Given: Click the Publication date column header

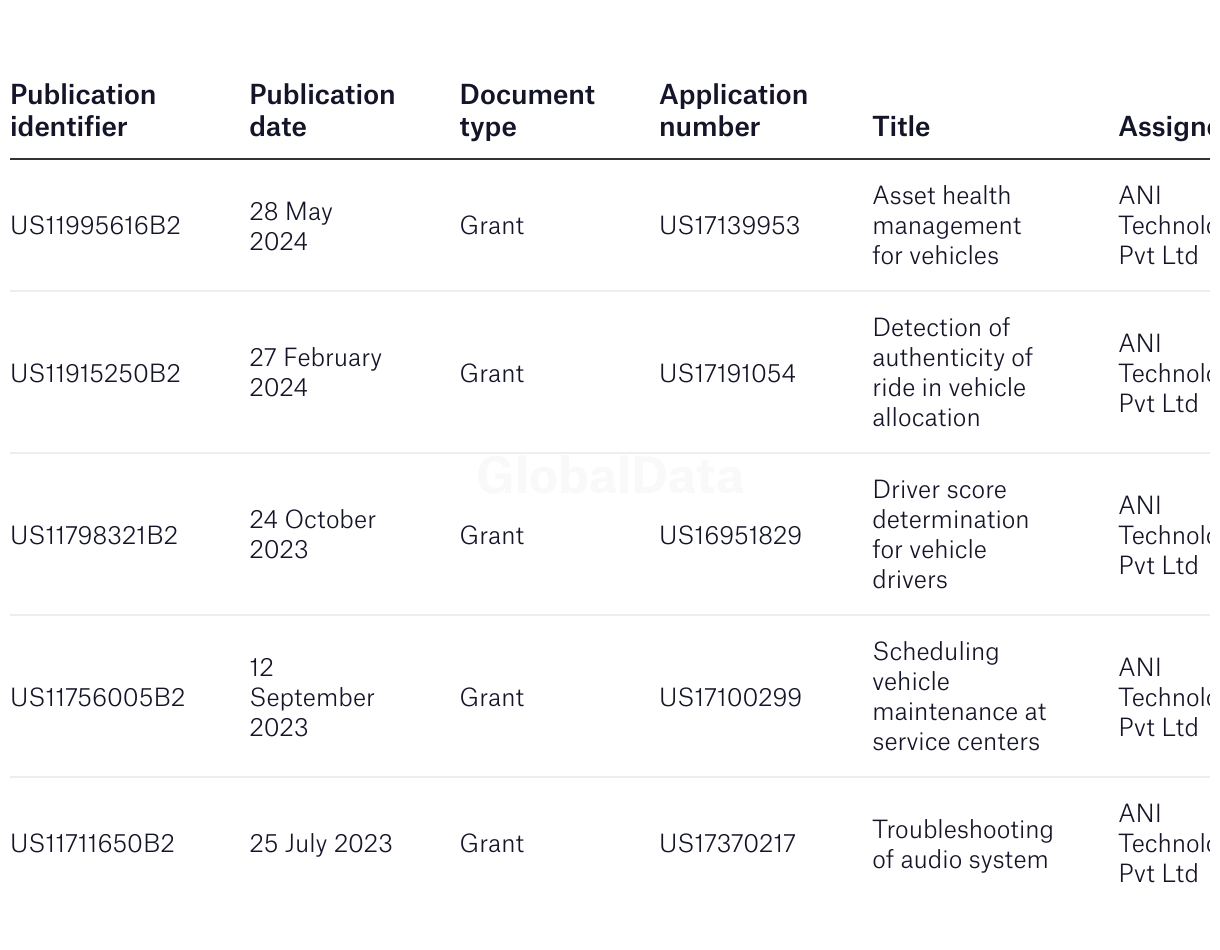Looking at the screenshot, I should point(322,111).
